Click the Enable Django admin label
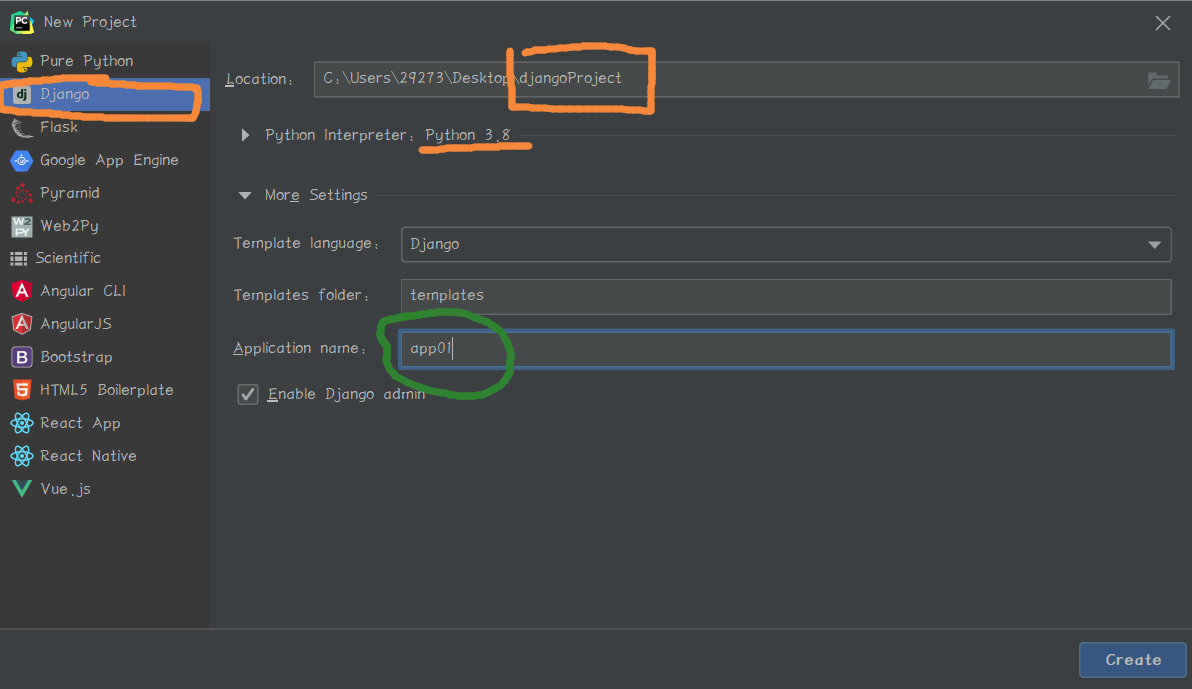1192x689 pixels. [346, 394]
